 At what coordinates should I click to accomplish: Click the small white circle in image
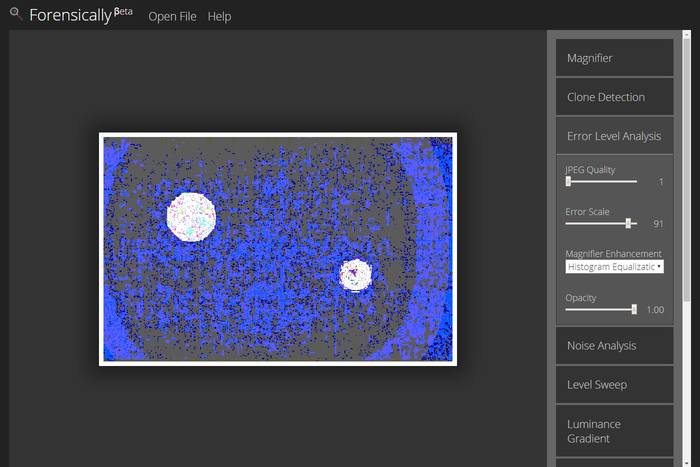355,275
